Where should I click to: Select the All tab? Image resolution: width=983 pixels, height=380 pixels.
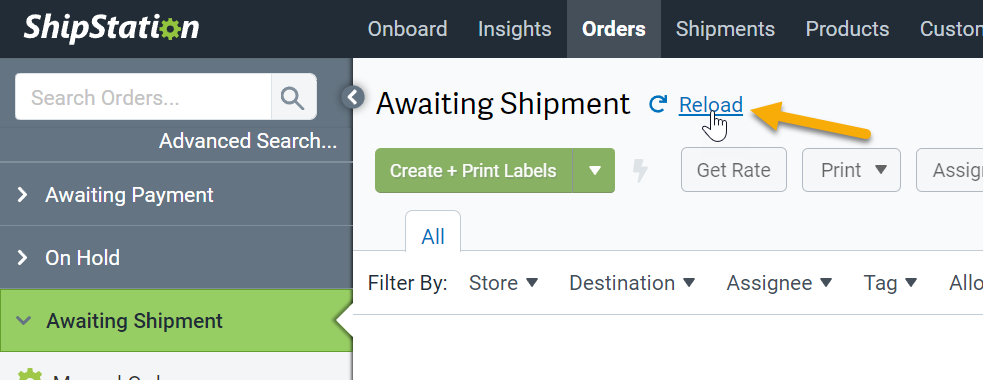[433, 236]
